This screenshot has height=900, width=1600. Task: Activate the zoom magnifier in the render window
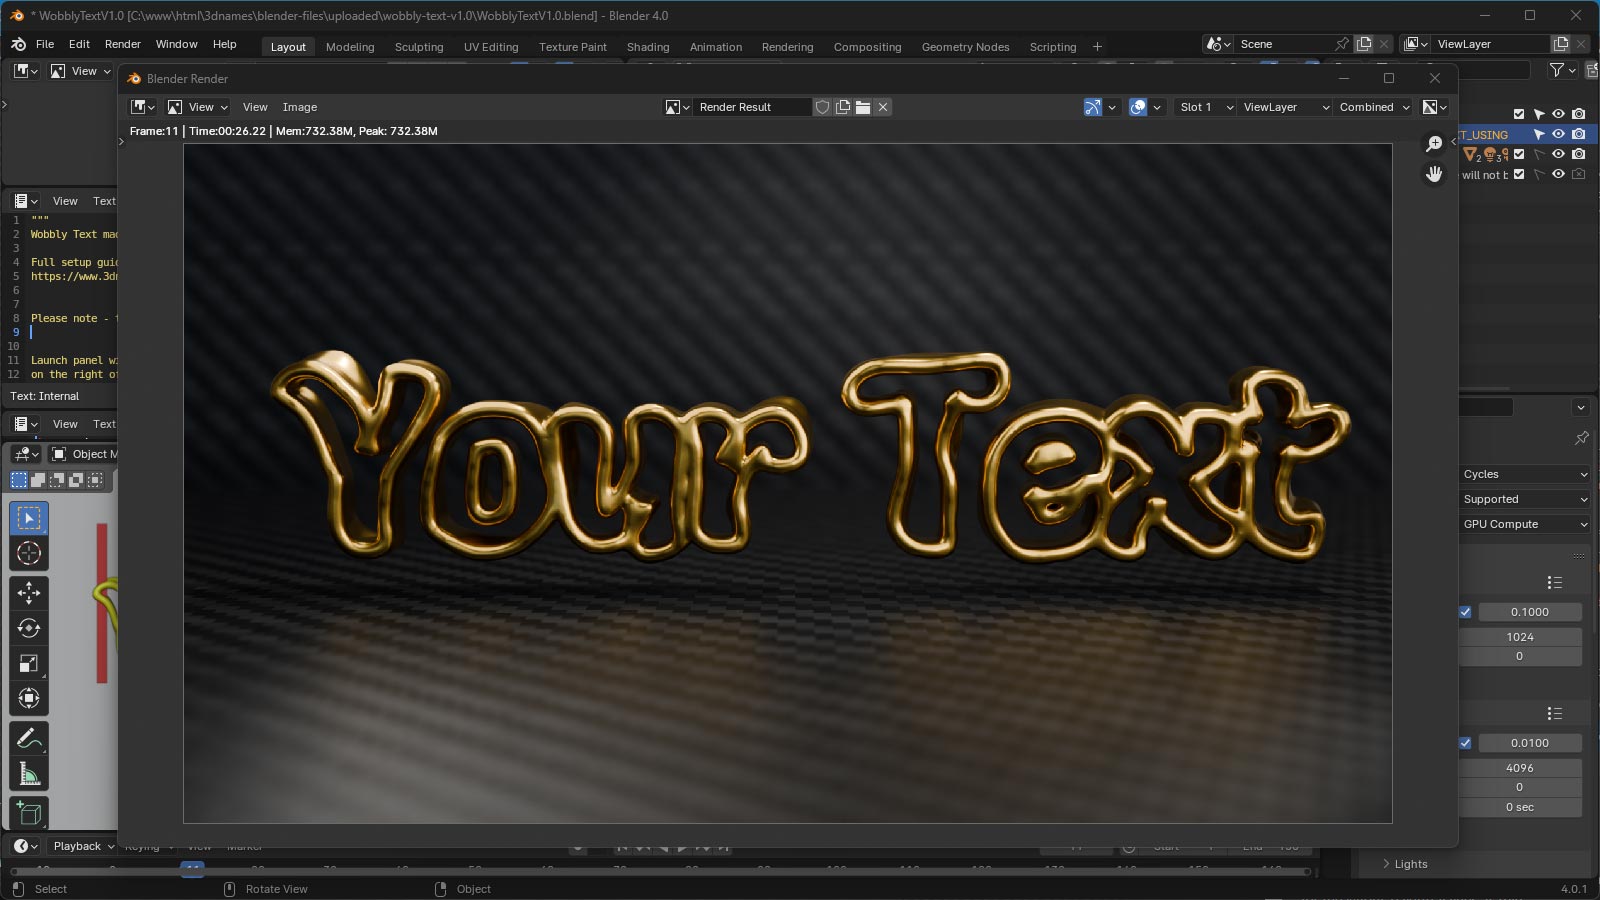pyautogui.click(x=1434, y=143)
